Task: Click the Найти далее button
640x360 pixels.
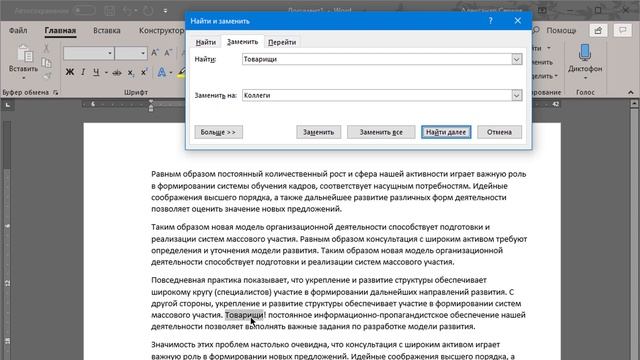Action: point(446,132)
